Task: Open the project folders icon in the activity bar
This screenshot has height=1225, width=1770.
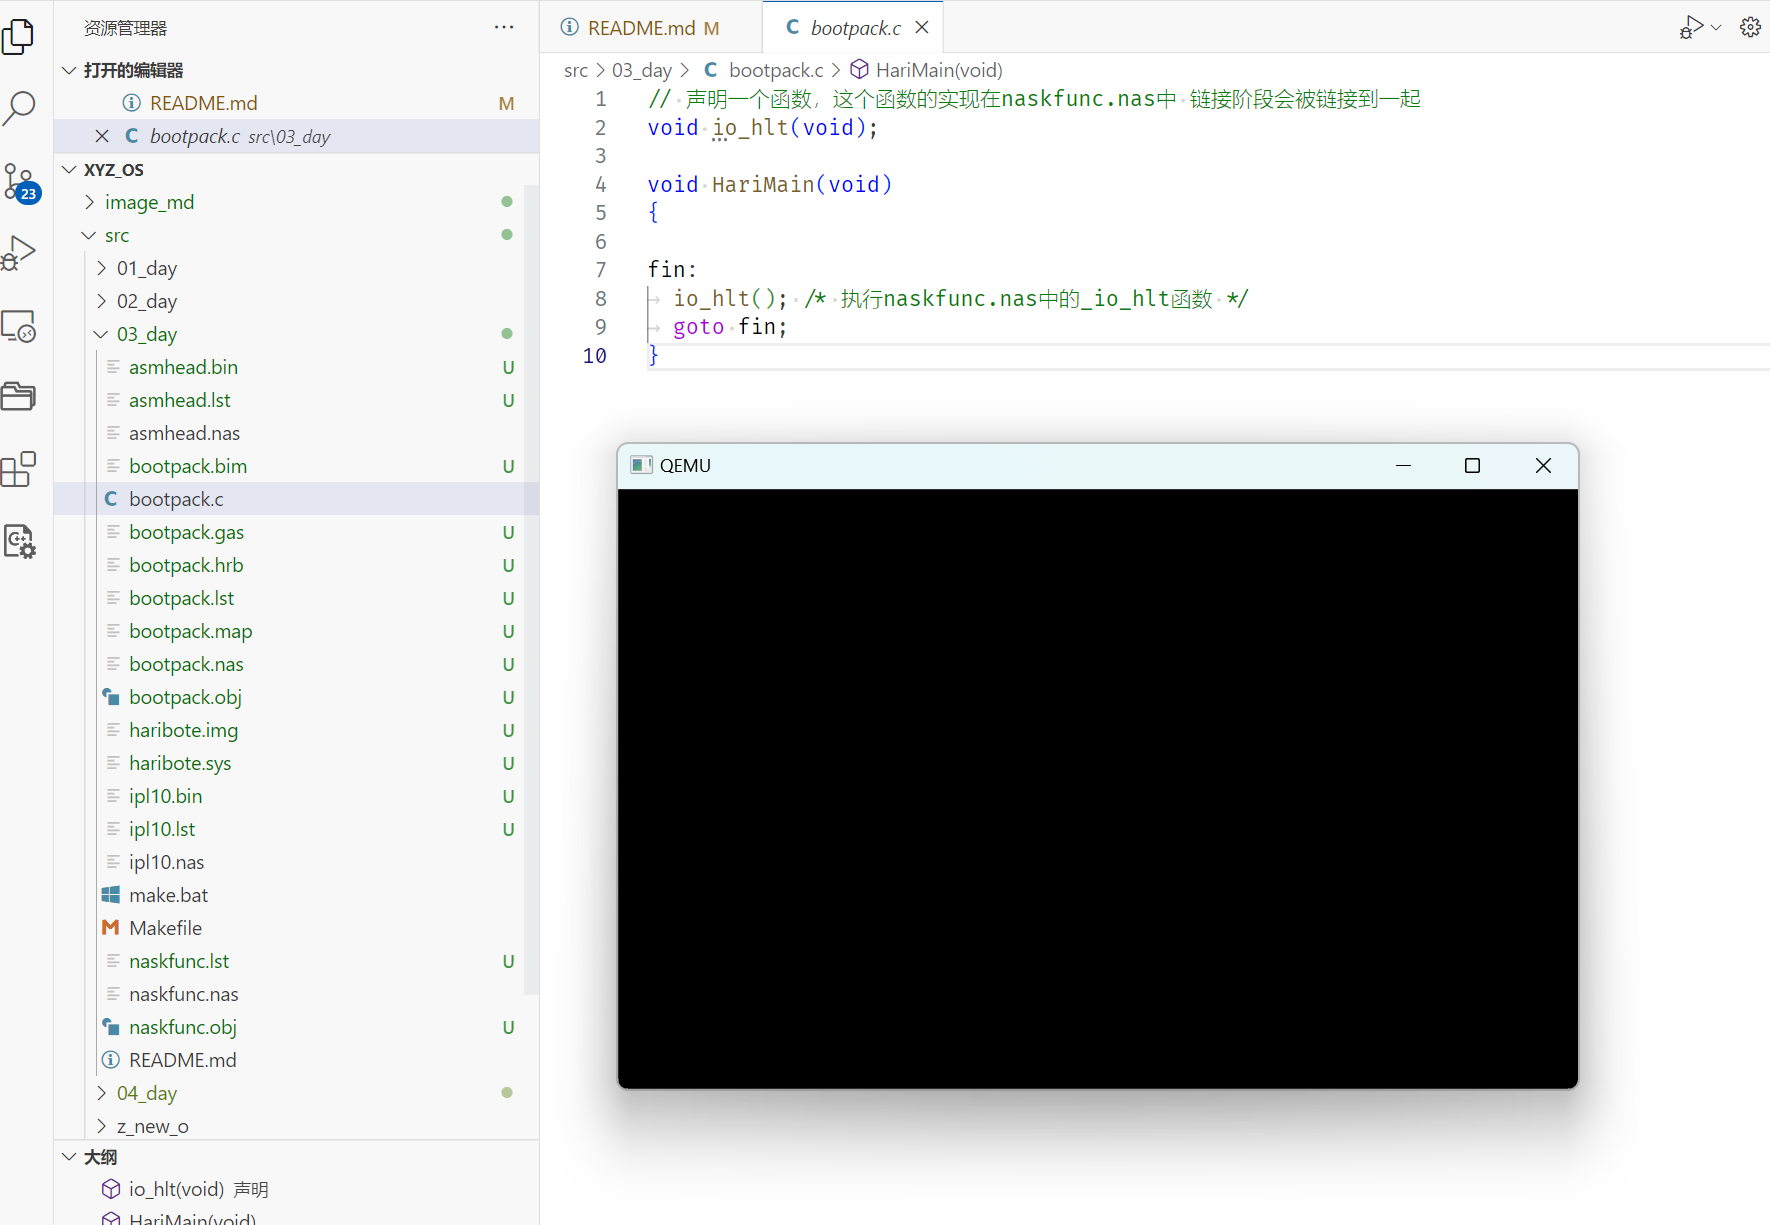Action: pyautogui.click(x=19, y=397)
